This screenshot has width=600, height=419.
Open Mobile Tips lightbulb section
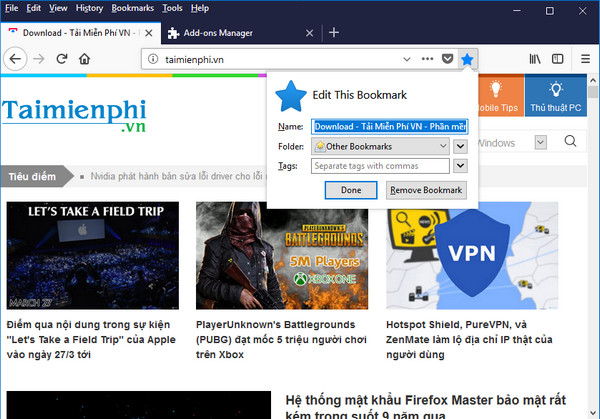tap(501, 96)
